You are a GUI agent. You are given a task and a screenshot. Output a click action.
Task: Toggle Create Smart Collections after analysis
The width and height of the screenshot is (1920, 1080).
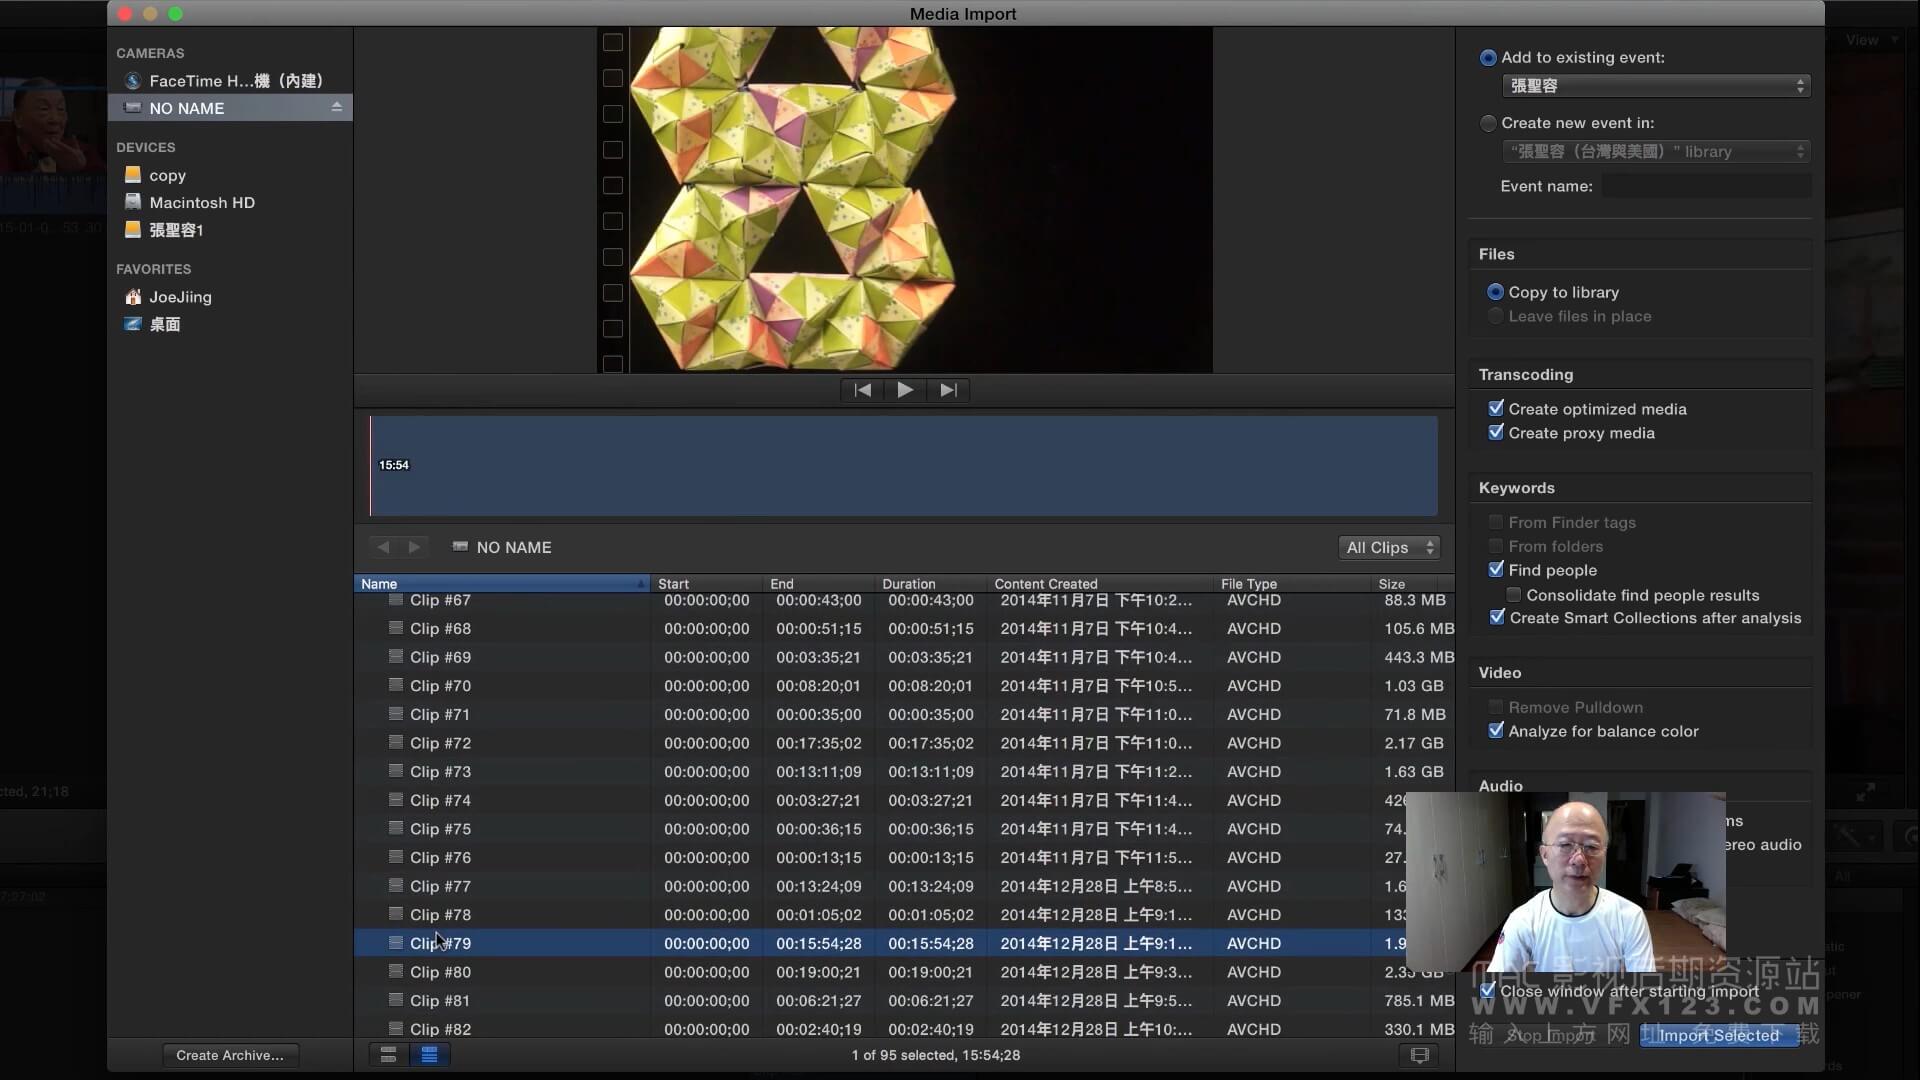pos(1497,617)
